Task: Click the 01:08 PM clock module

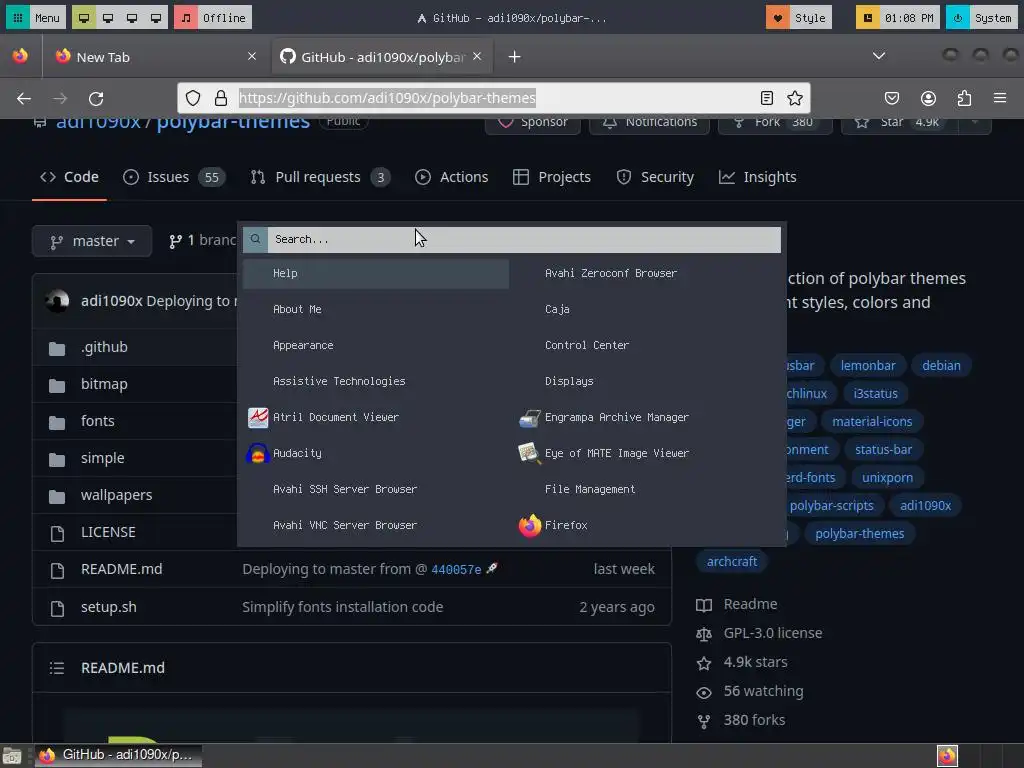Action: click(x=898, y=18)
